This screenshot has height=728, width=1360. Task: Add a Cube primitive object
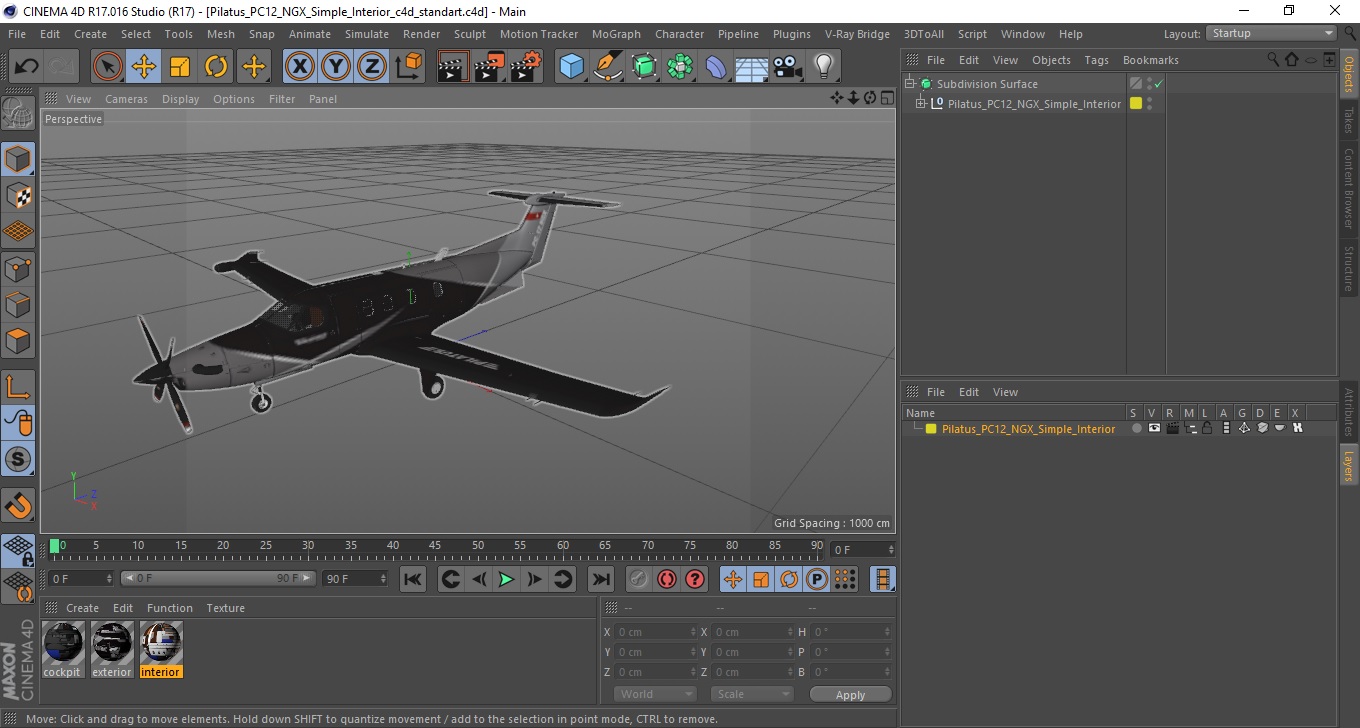tap(571, 67)
